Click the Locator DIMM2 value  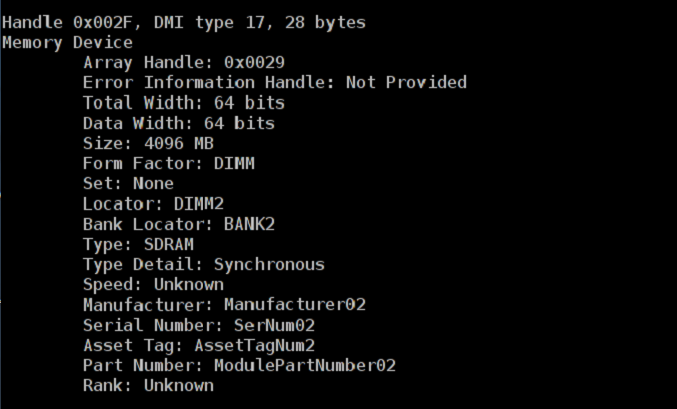pos(199,204)
